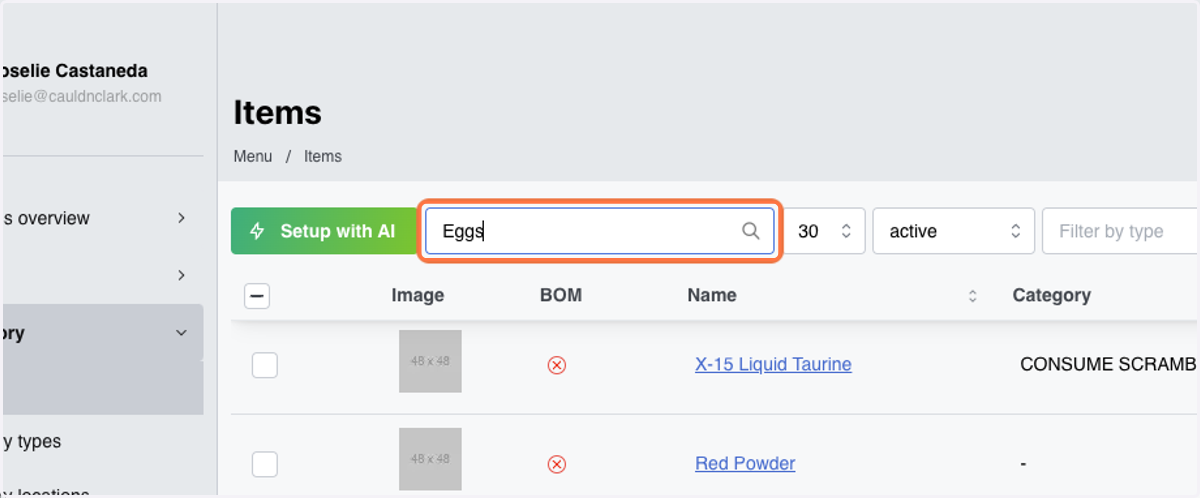
Task: Collapse the highlighted sidebar section chevron
Action: coord(181,333)
